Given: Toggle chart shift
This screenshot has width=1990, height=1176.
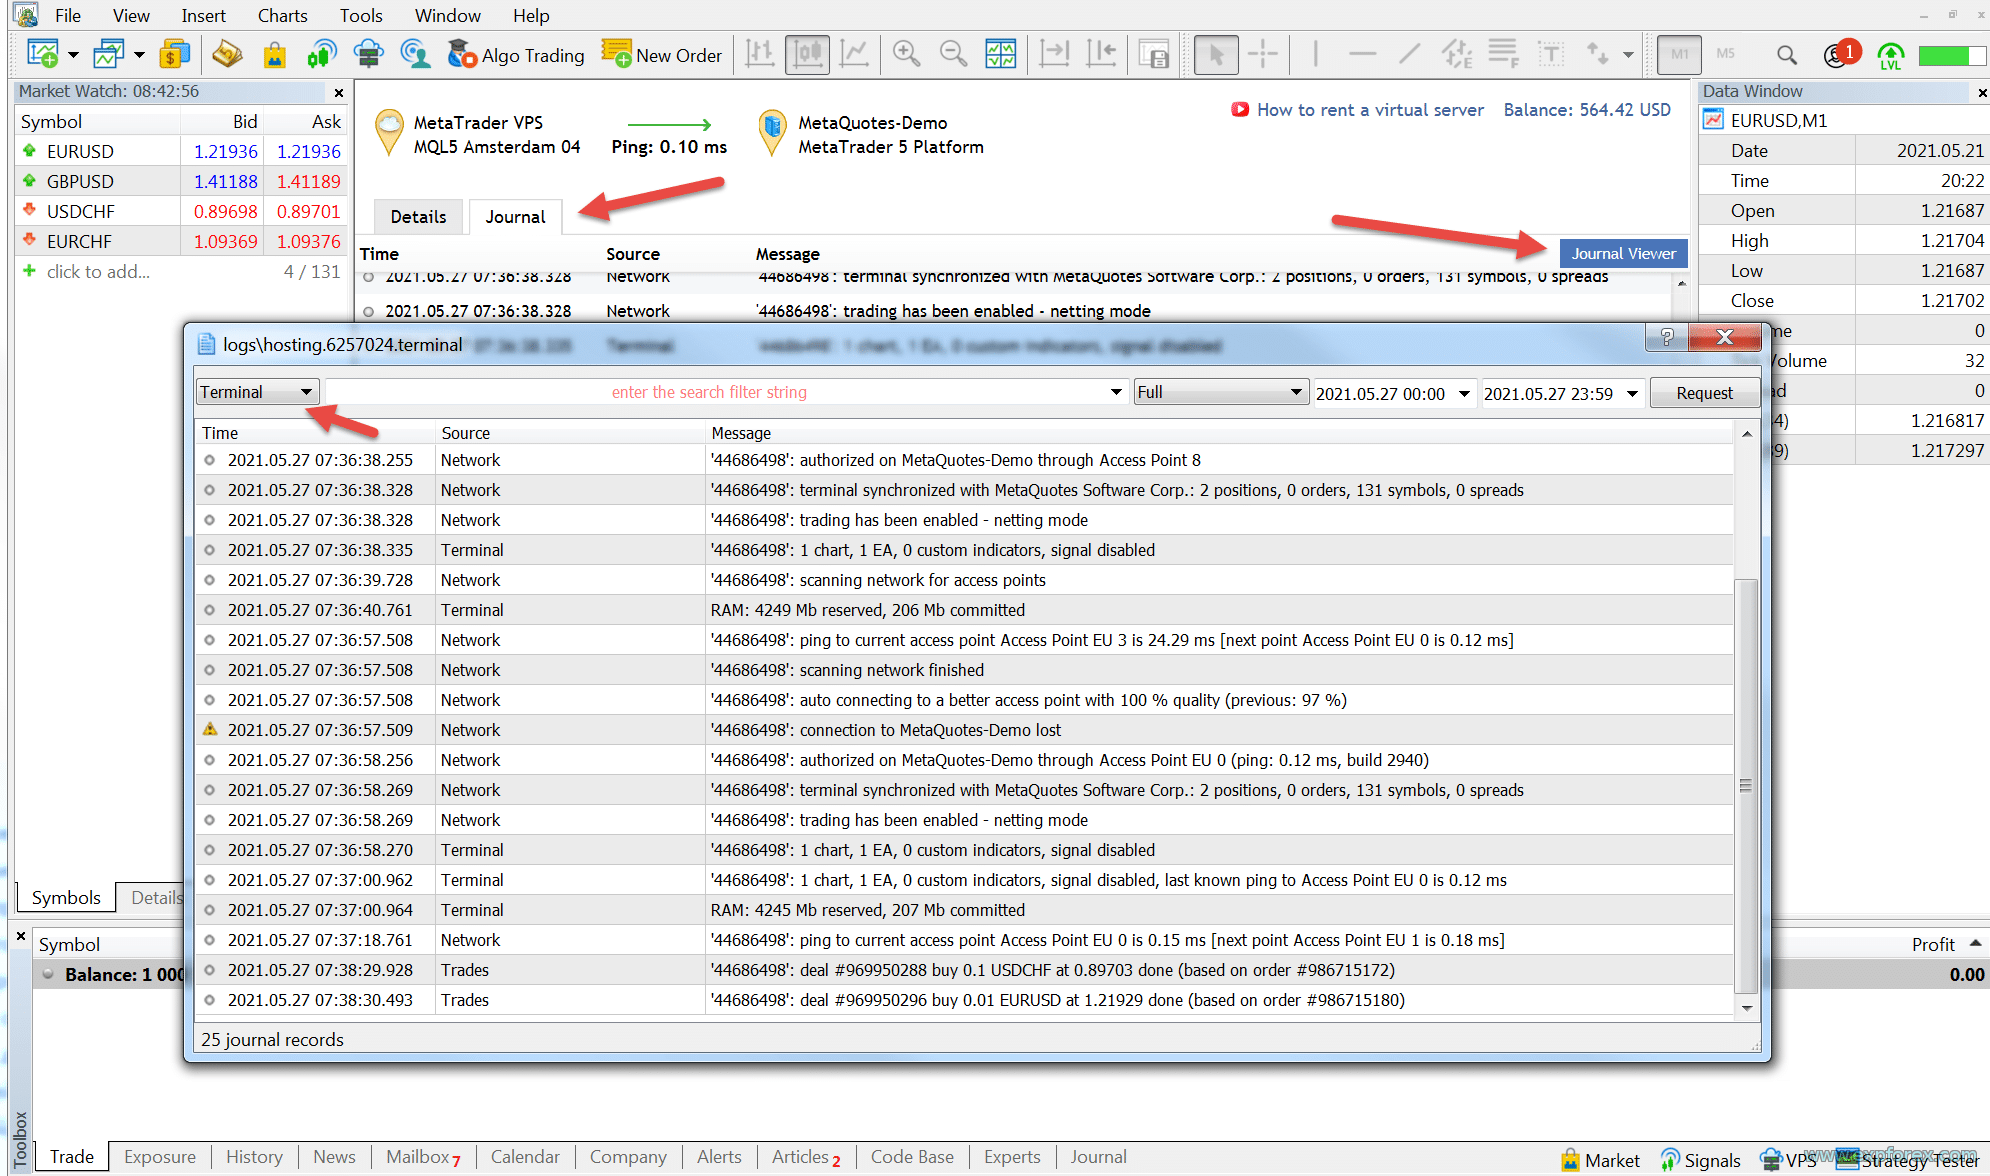Looking at the screenshot, I should click(x=1101, y=54).
